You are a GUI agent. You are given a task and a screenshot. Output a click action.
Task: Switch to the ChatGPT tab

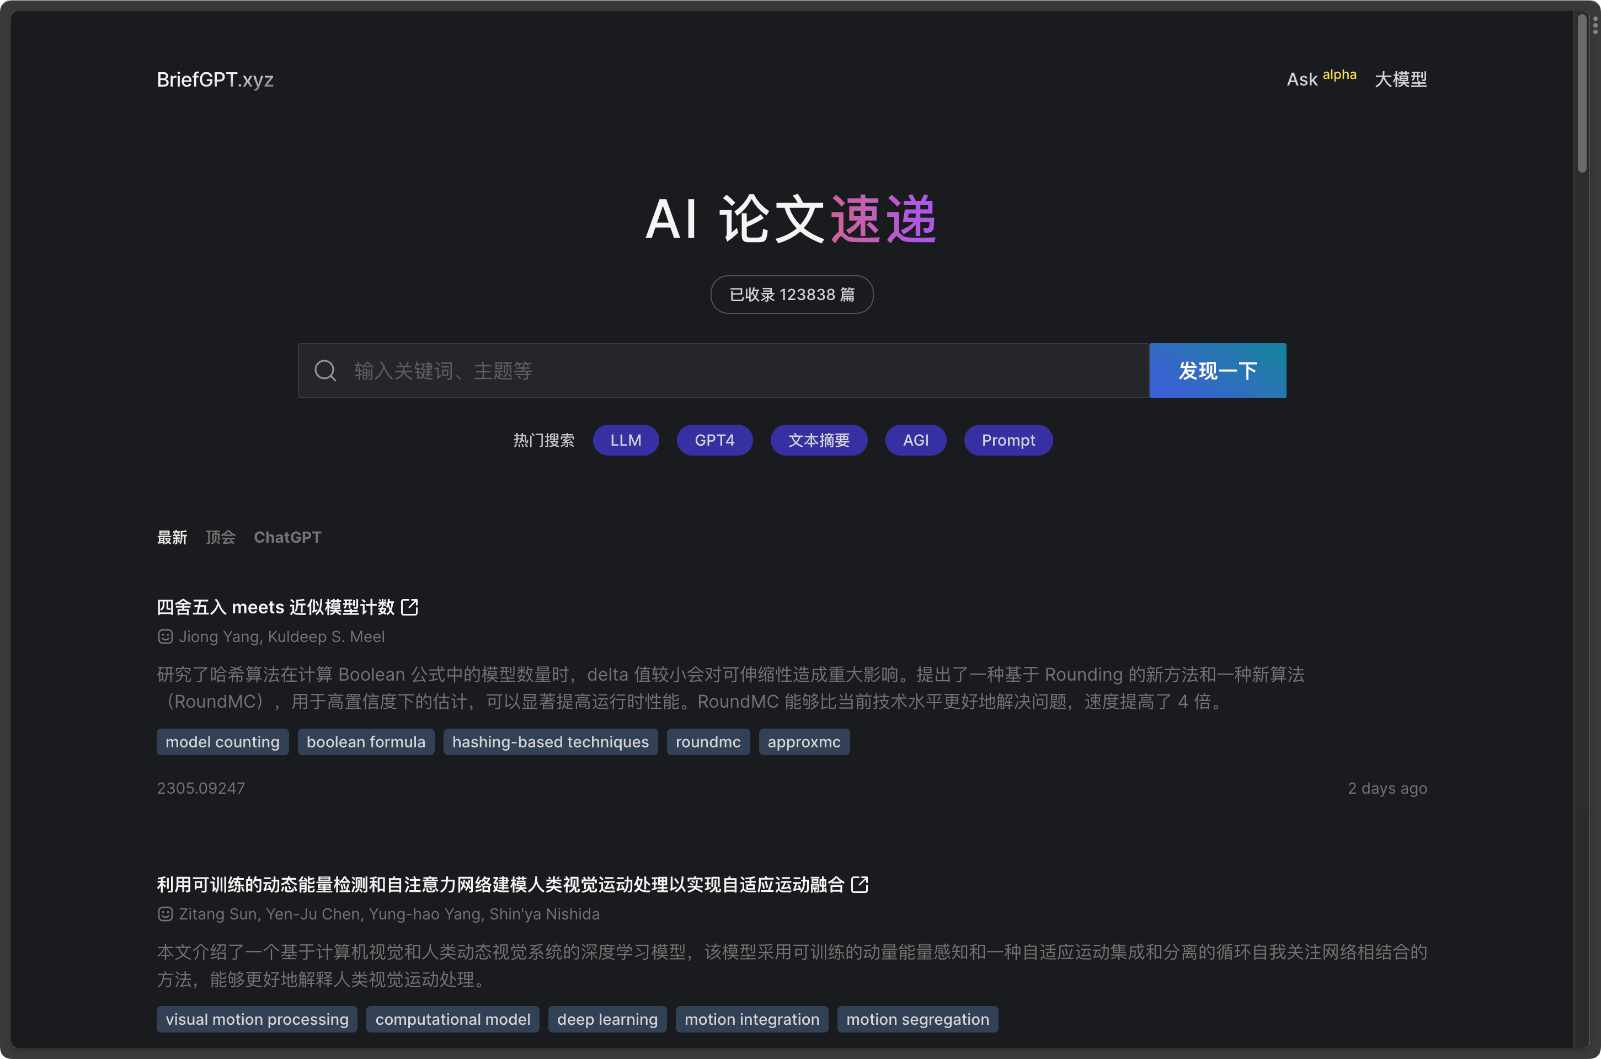(287, 537)
